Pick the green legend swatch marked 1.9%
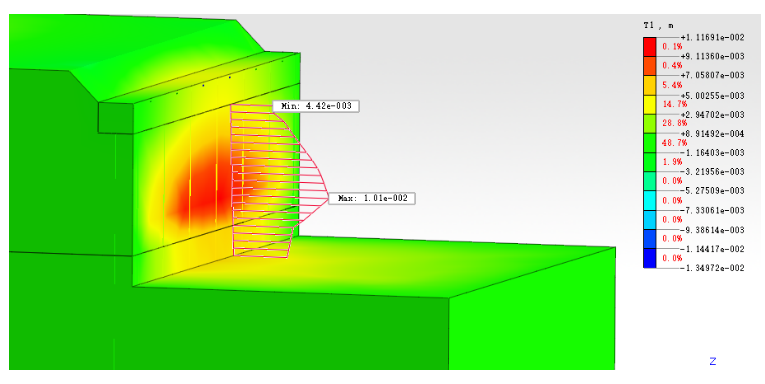This screenshot has height=384, width=765. (649, 162)
